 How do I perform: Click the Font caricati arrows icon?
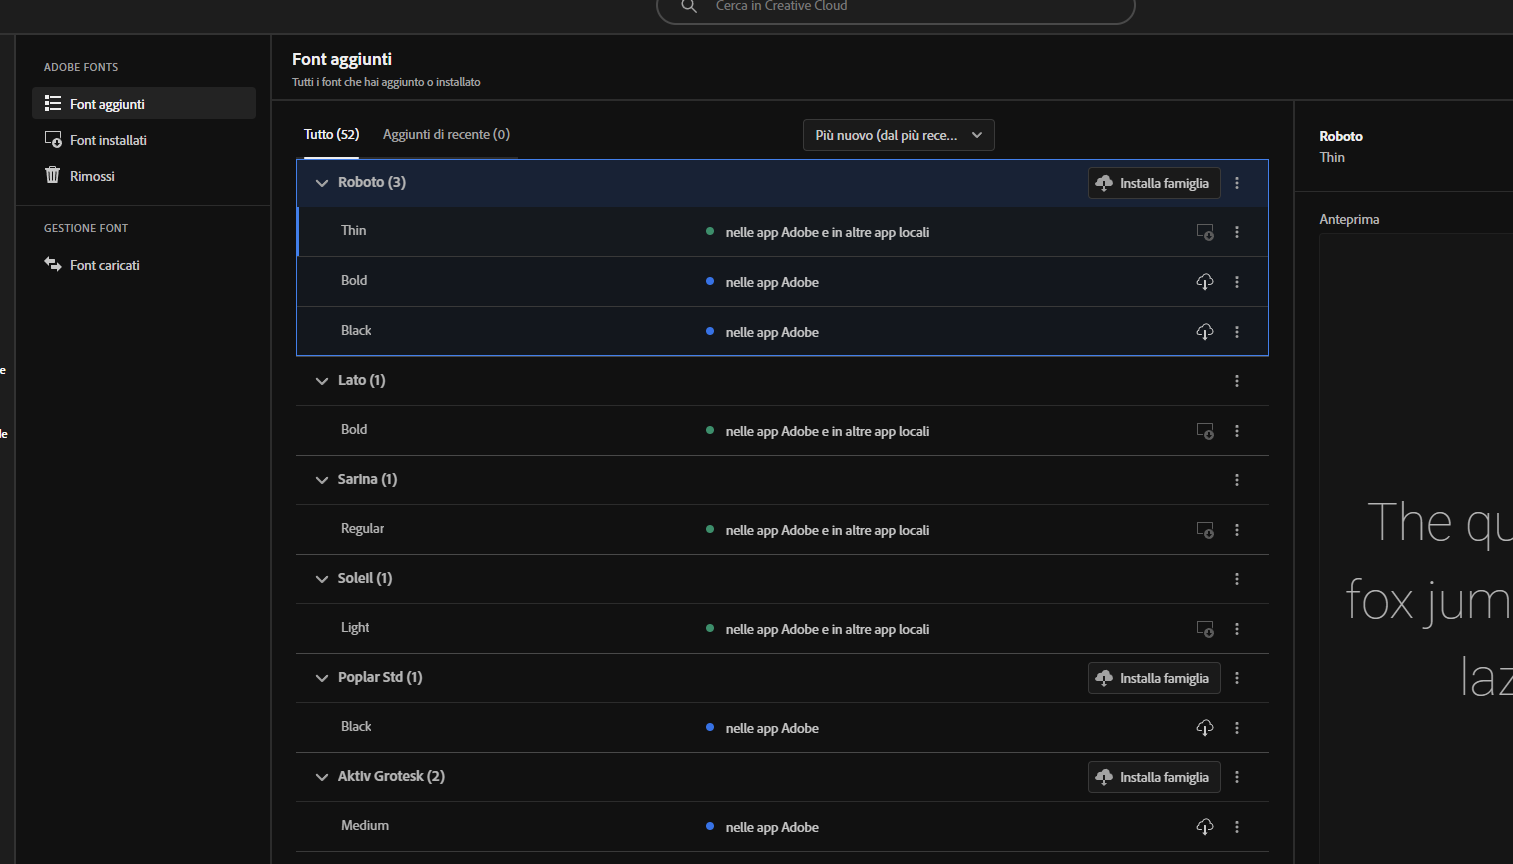click(53, 264)
